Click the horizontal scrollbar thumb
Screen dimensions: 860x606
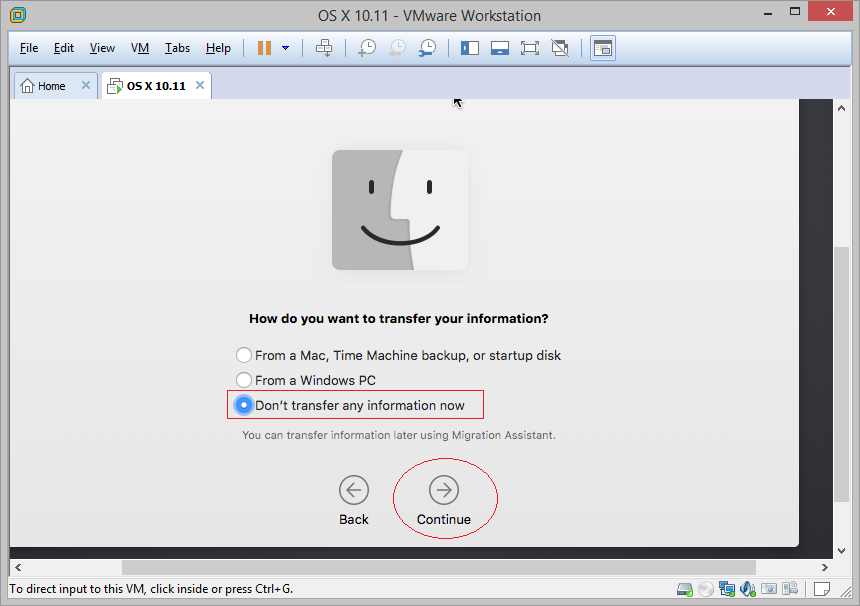[x=439, y=568]
